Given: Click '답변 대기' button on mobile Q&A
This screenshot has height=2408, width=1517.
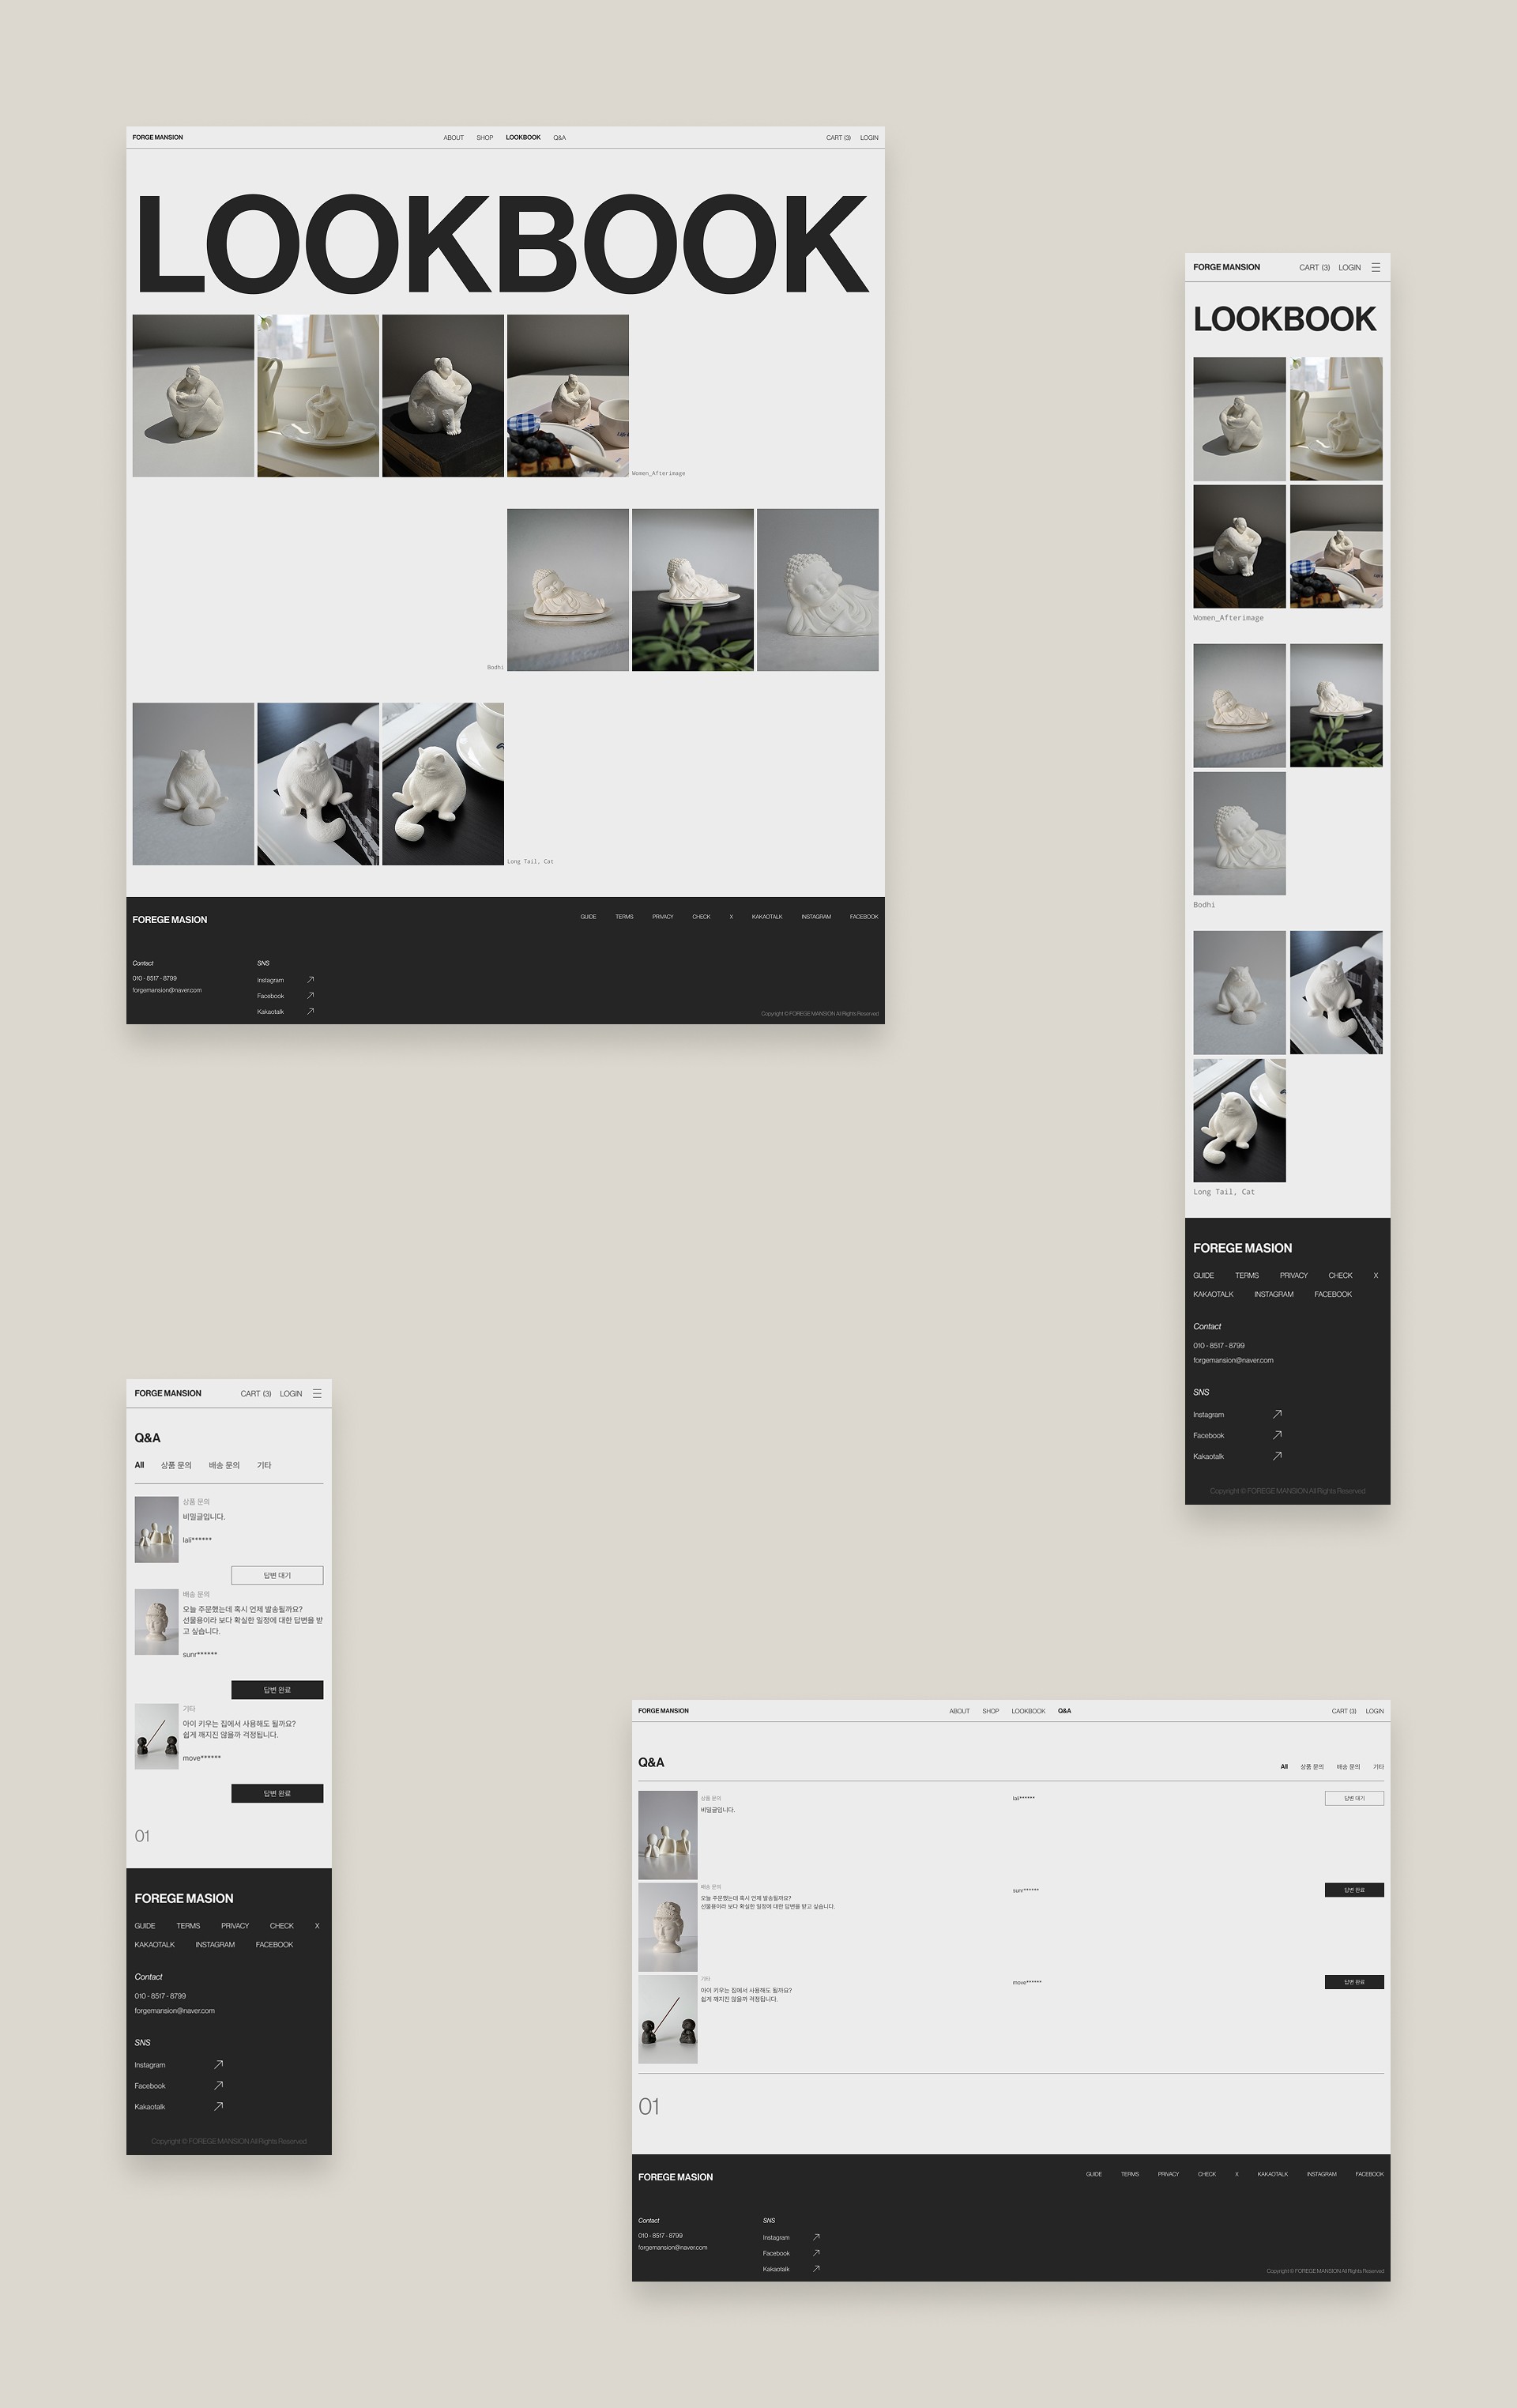Looking at the screenshot, I should point(277,1575).
